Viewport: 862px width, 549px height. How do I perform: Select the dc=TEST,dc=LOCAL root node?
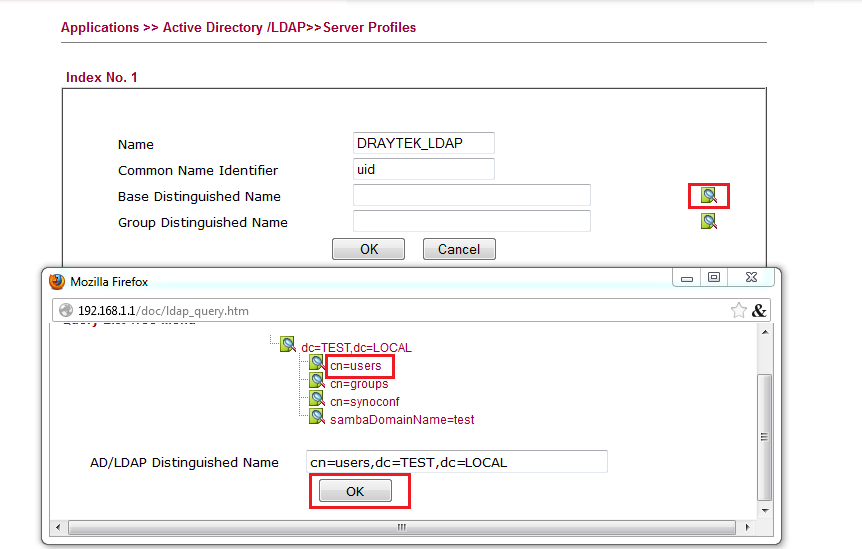[x=356, y=348]
